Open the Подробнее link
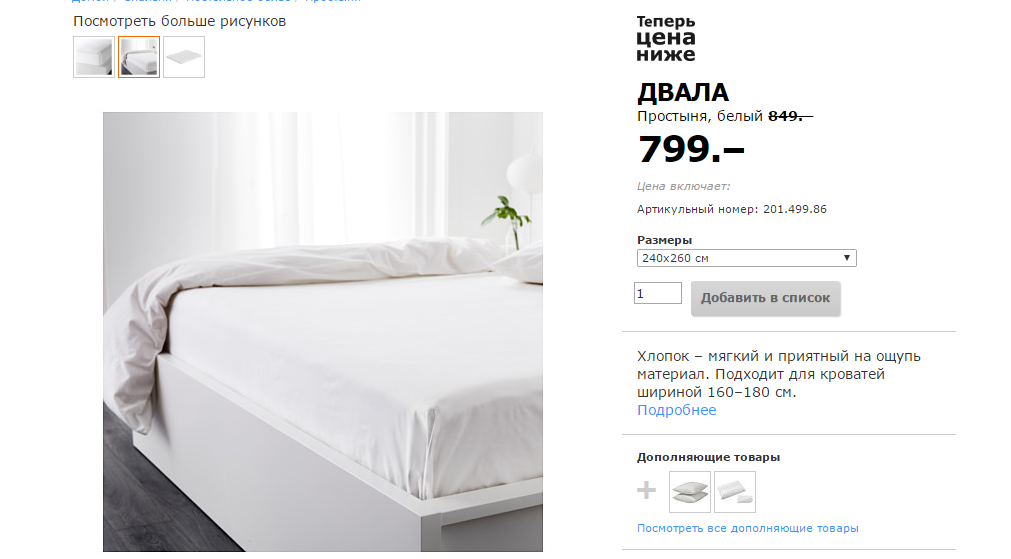 [x=676, y=410]
